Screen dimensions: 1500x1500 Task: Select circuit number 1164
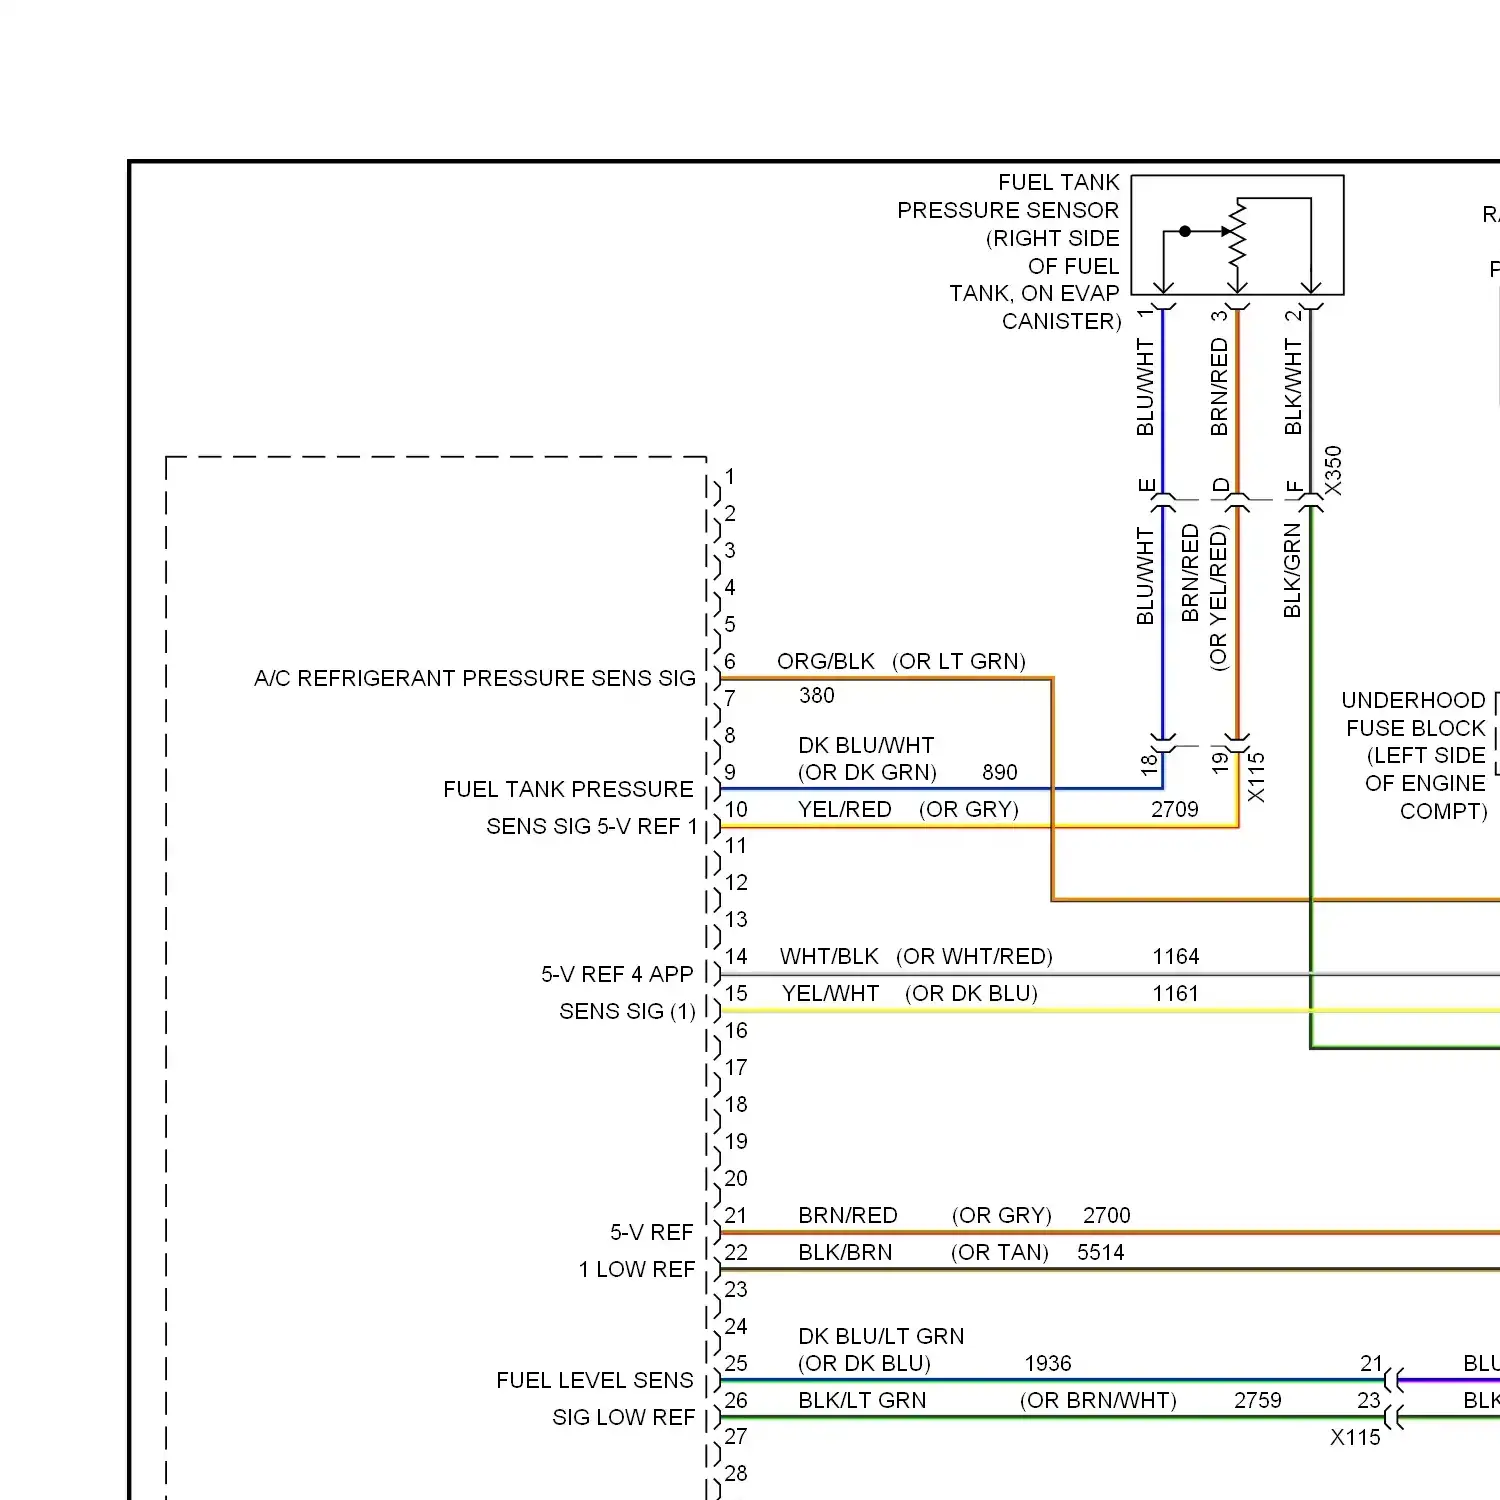point(1176,956)
